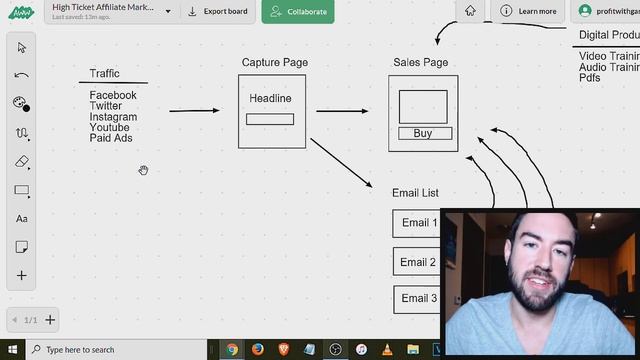This screenshot has width=640, height=360.
Task: Open the profitwithgar user account menu
Action: 606,11
